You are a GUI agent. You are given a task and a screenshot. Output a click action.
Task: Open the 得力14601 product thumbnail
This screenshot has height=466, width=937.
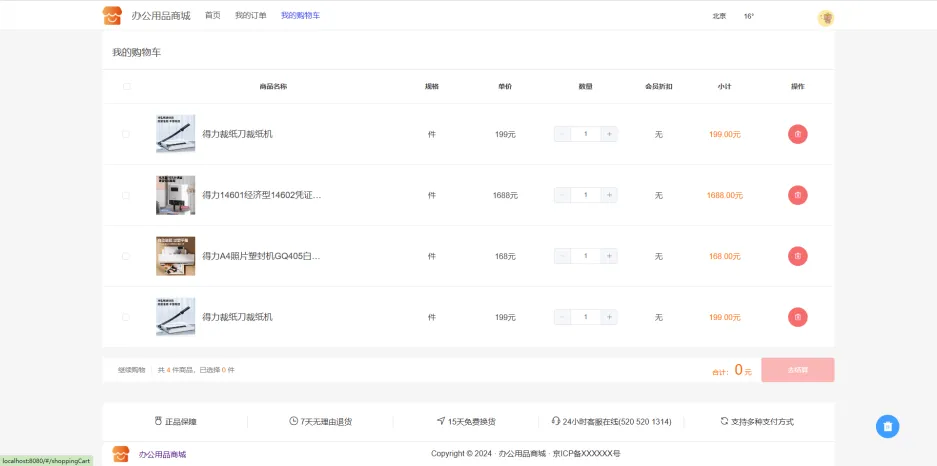[175, 195]
